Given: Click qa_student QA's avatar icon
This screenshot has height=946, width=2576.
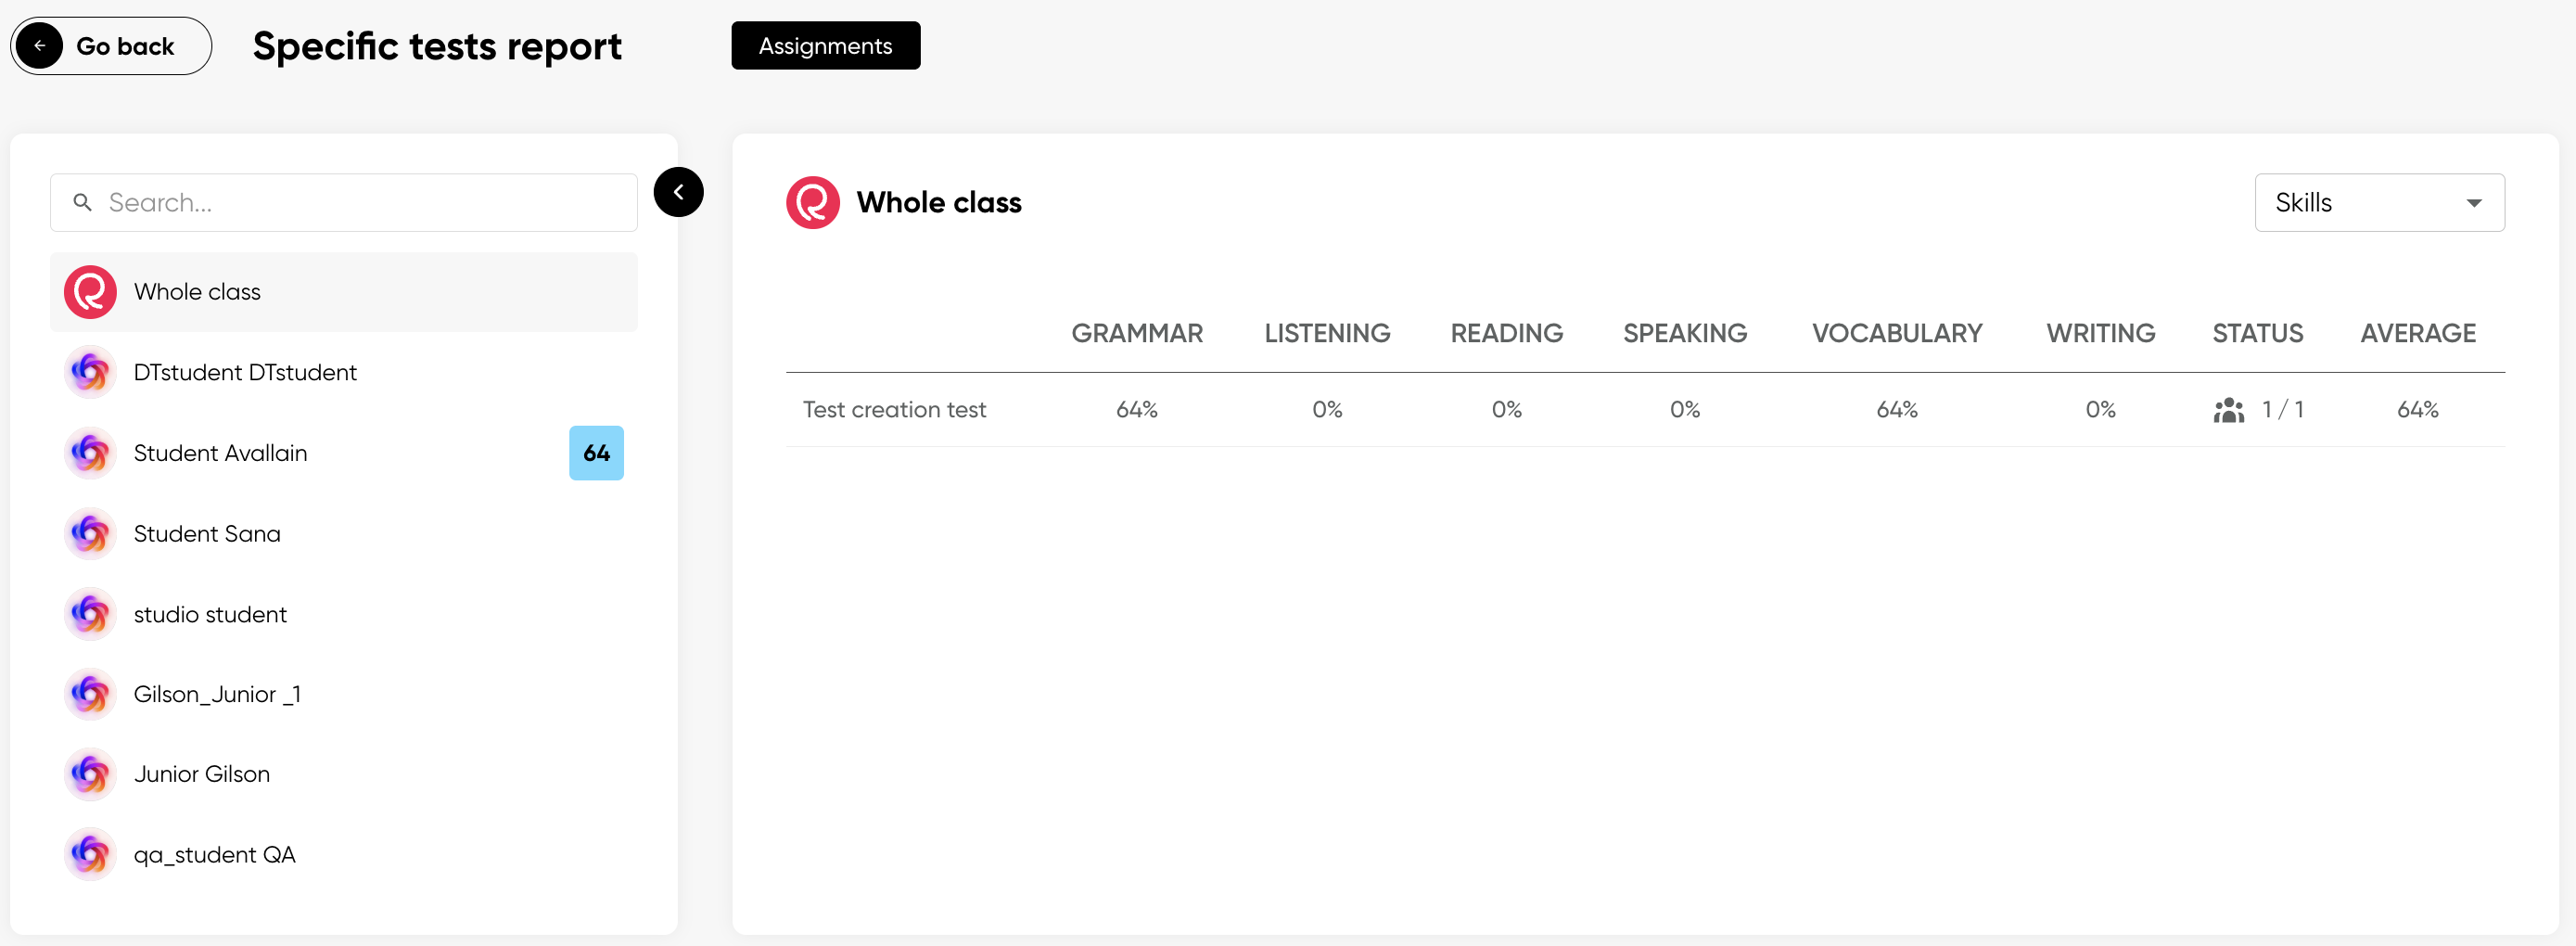Looking at the screenshot, I should click(90, 855).
